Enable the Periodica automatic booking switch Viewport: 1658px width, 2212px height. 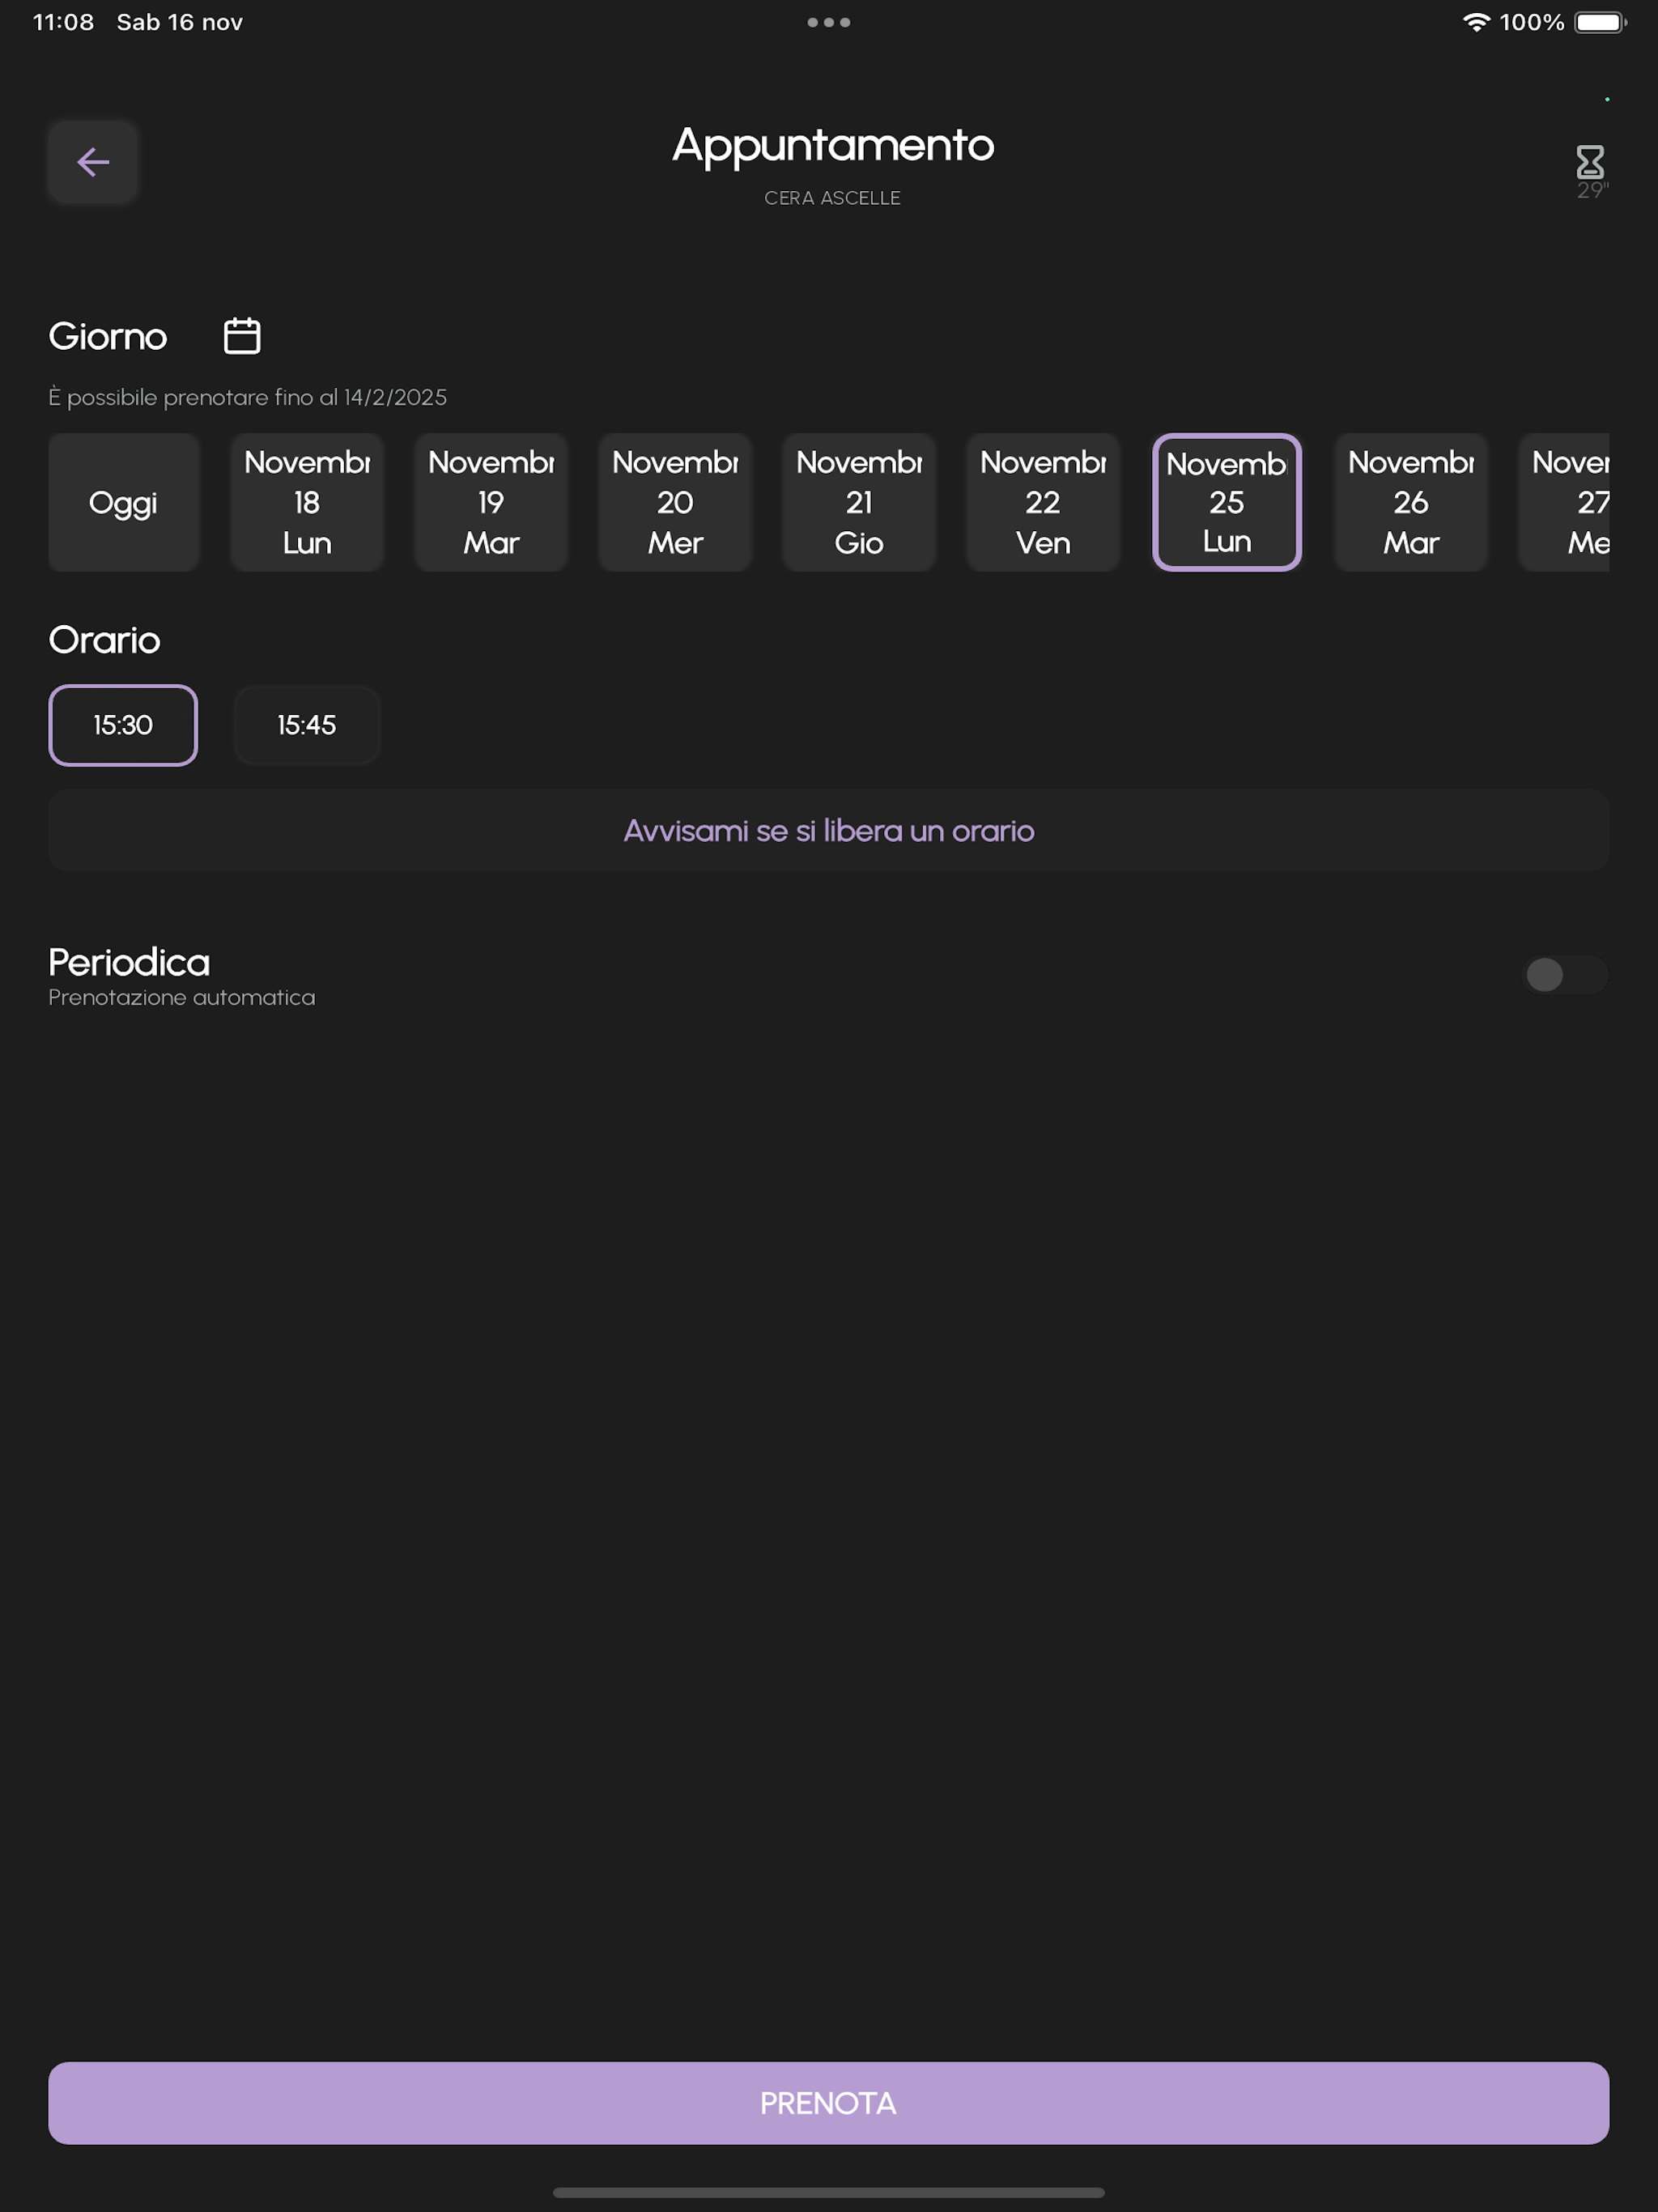click(1565, 974)
